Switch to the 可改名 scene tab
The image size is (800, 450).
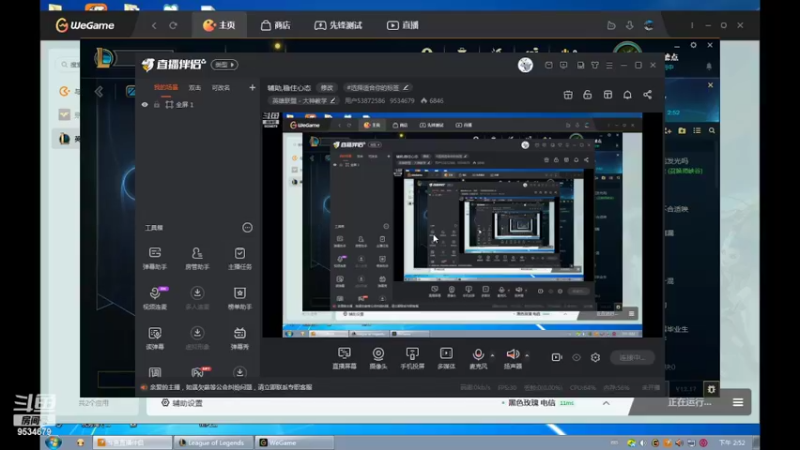point(221,88)
